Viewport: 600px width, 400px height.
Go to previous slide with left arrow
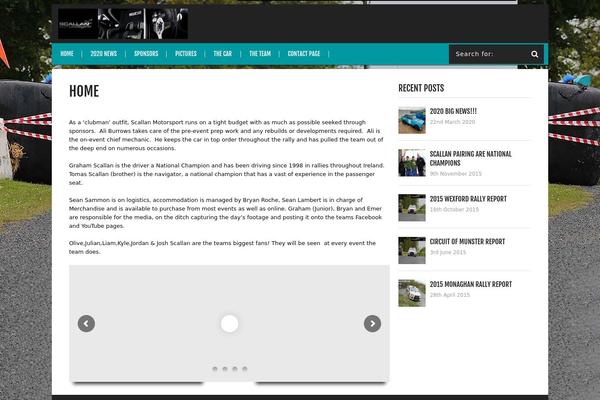coord(86,324)
